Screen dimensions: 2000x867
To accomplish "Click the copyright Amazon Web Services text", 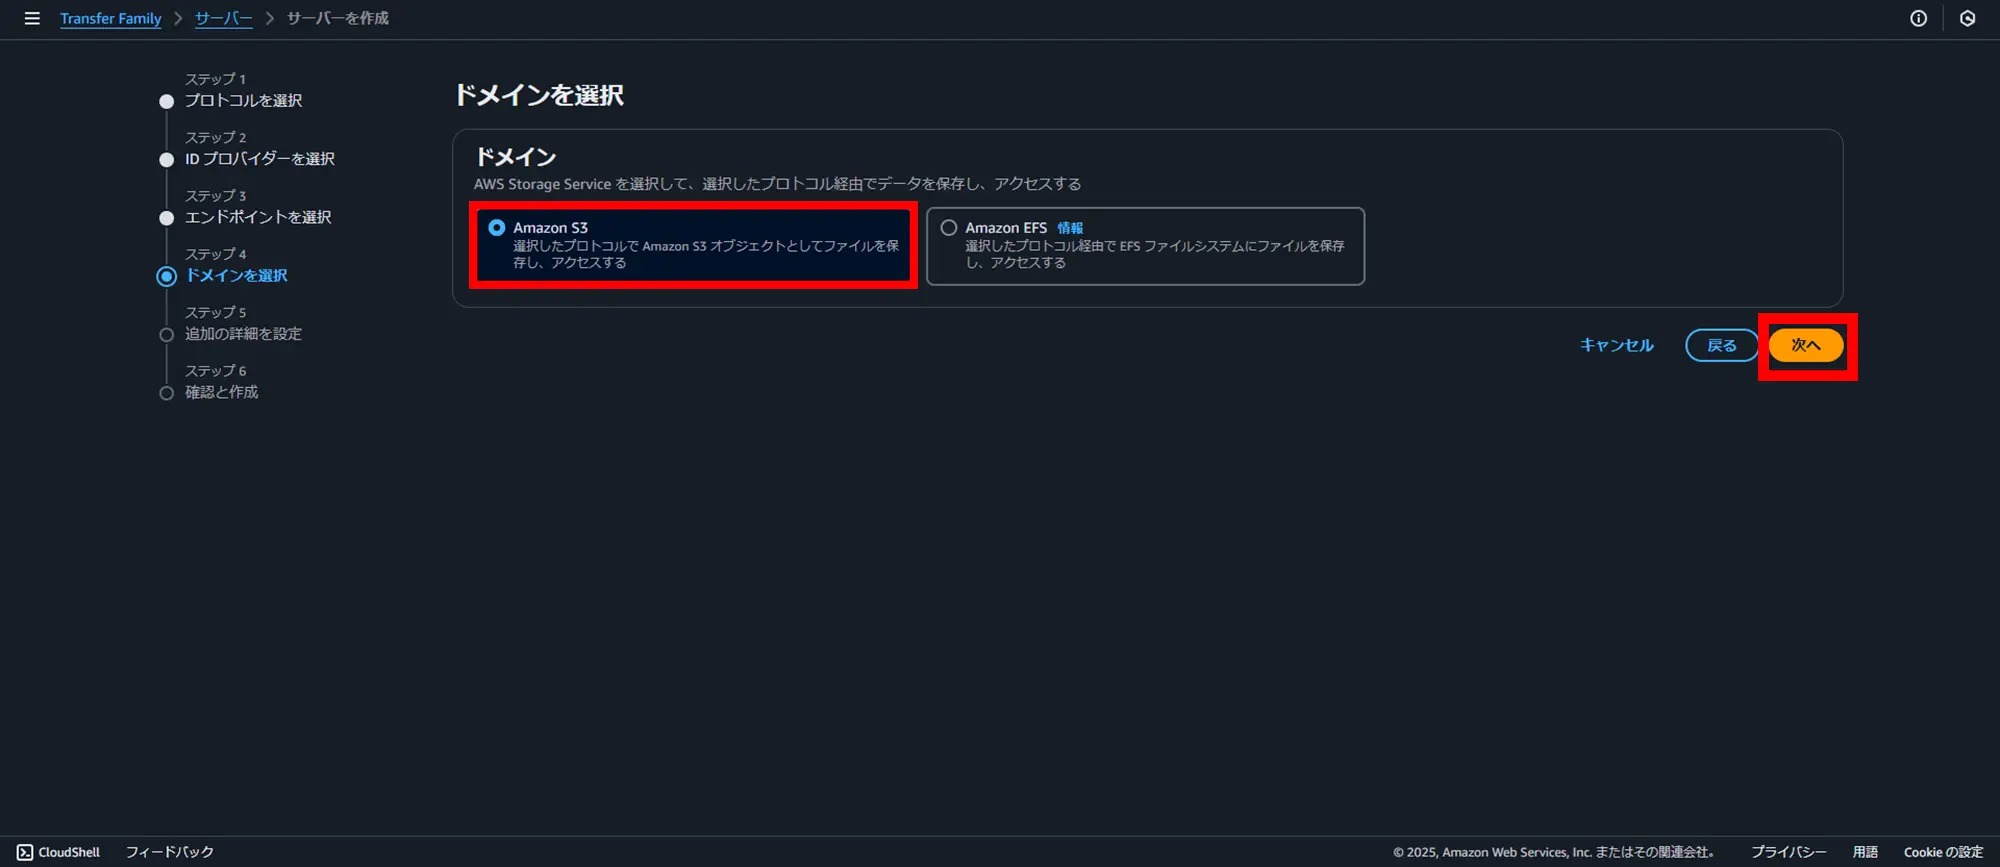I will point(1554,852).
